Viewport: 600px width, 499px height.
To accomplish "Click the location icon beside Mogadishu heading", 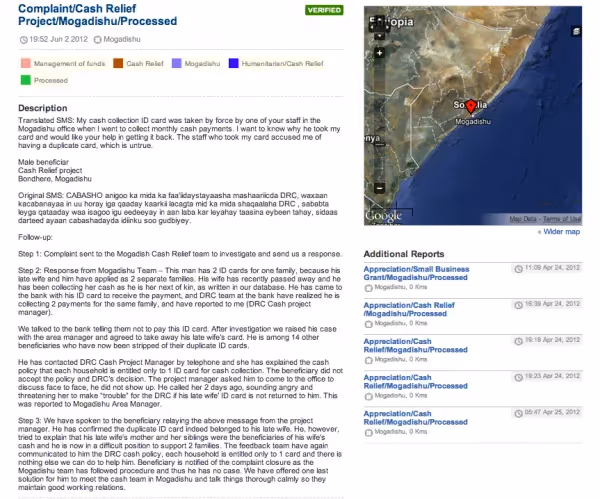I will click(98, 39).
